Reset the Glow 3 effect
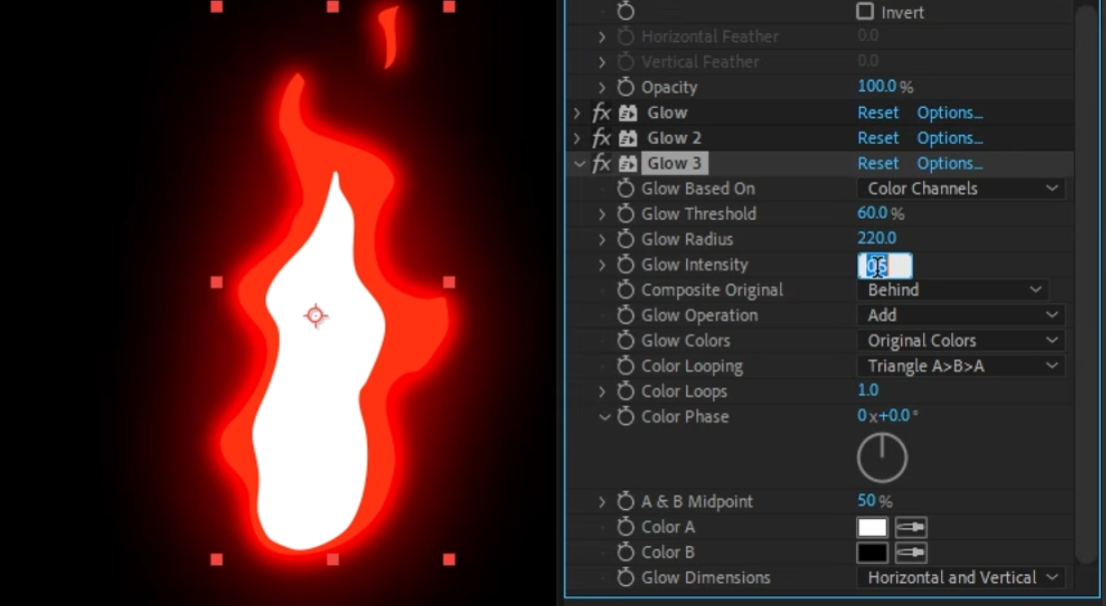Screen dimensions: 1106x606 (x=878, y=164)
